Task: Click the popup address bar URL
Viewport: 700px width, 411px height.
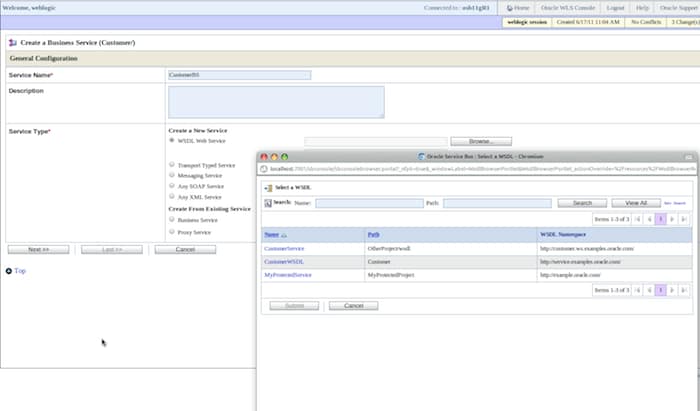Action: 482,169
